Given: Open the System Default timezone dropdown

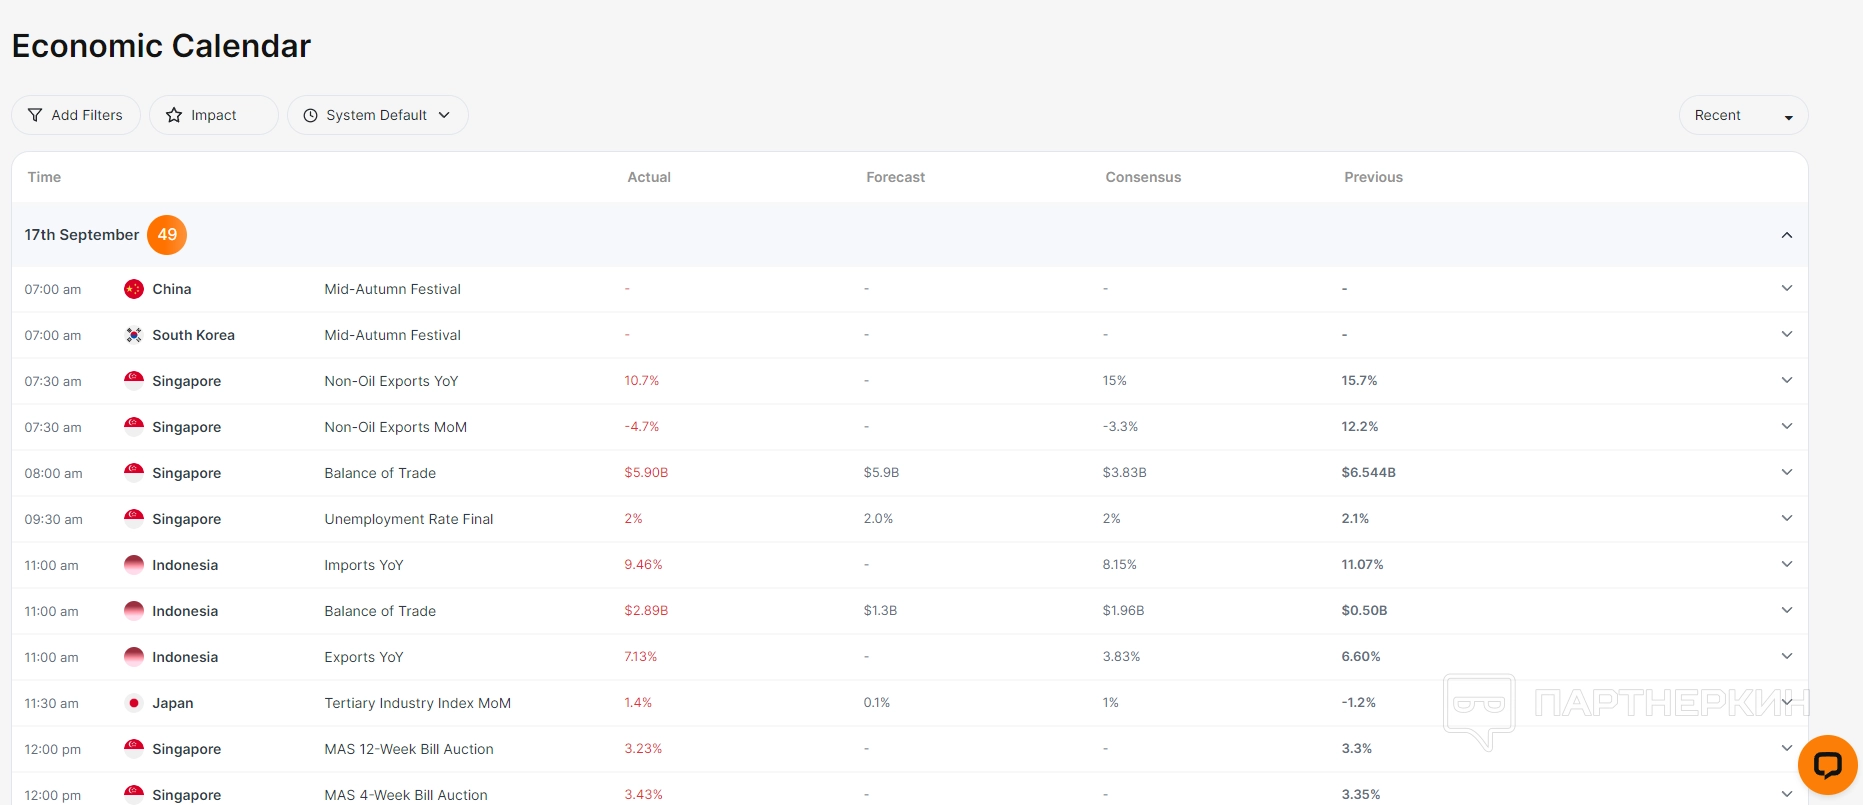Looking at the screenshot, I should coord(378,115).
